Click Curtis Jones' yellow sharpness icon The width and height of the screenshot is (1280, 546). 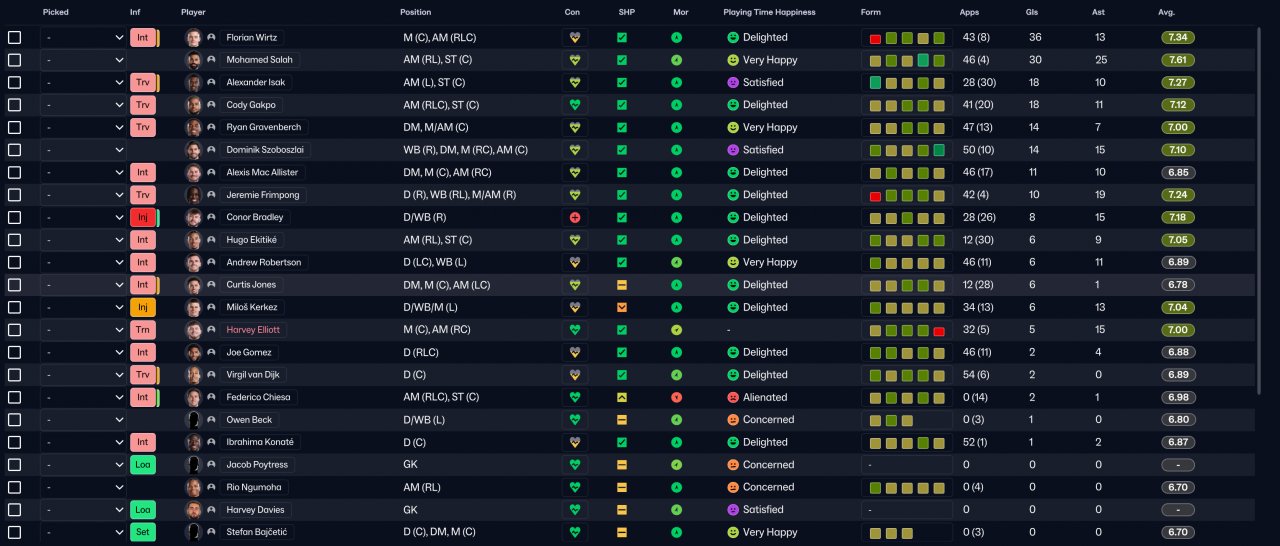coord(622,285)
